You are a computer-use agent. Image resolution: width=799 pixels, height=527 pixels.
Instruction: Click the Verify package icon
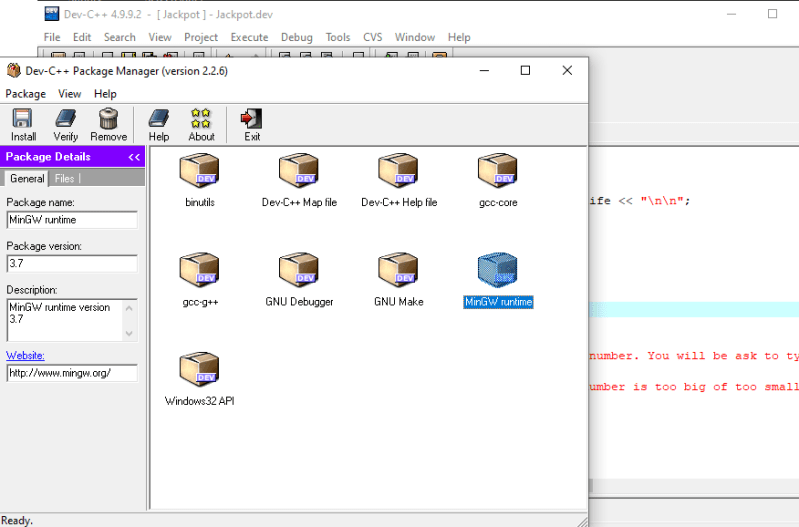[x=66, y=125]
